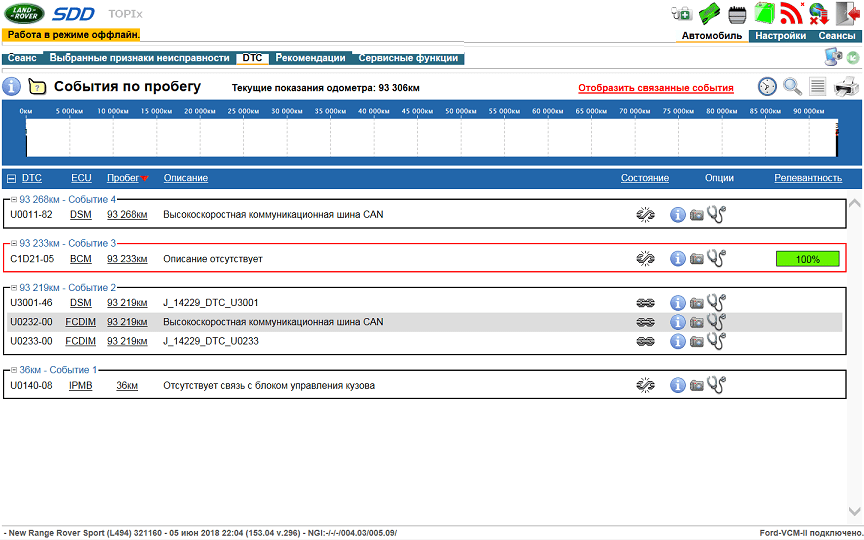Click the DSM link in U3001-46 row

81,303
